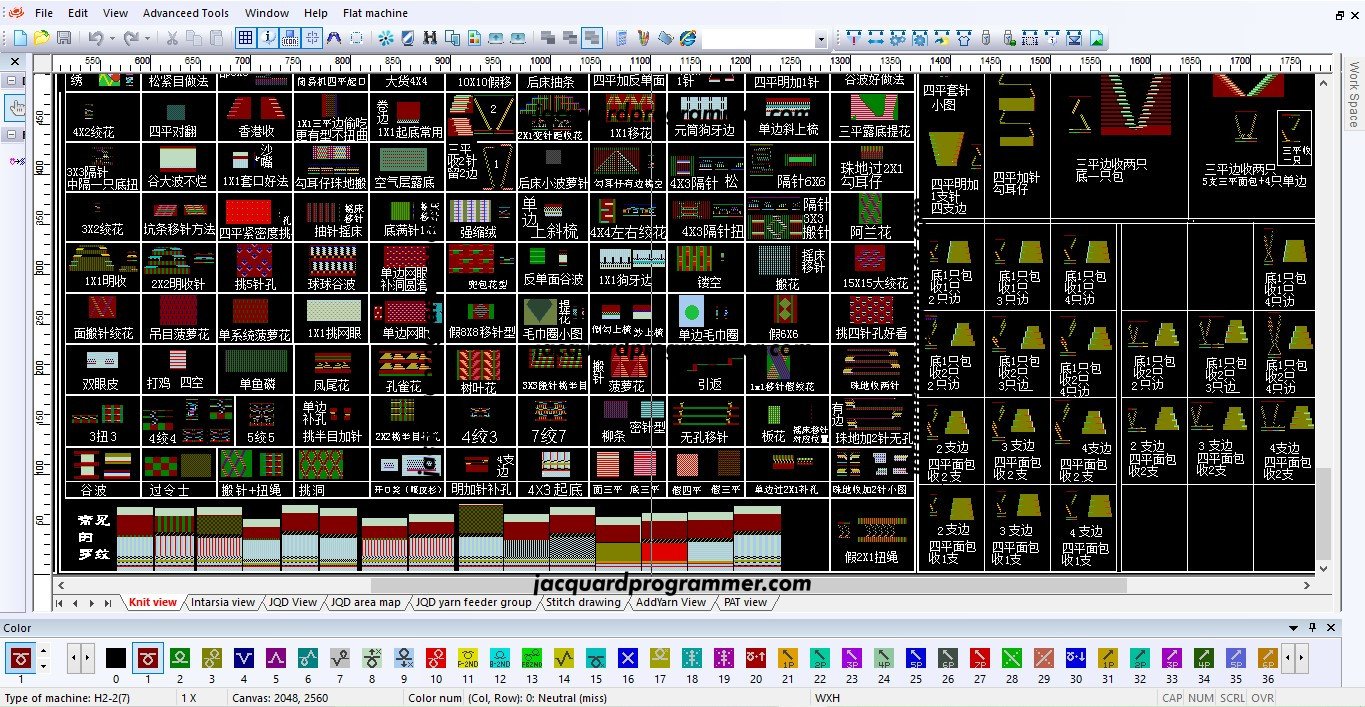Click the Internet Explorer globe icon
The image size is (1365, 707).
coord(688,38)
